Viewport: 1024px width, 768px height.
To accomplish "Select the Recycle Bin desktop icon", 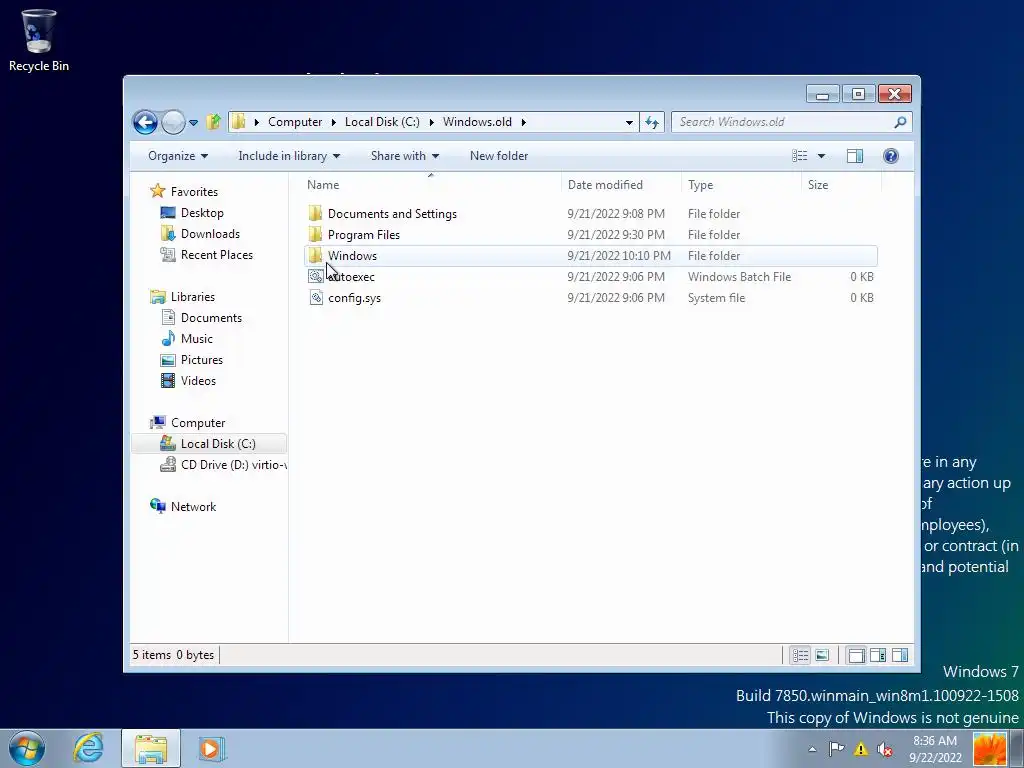I will 39,40.
